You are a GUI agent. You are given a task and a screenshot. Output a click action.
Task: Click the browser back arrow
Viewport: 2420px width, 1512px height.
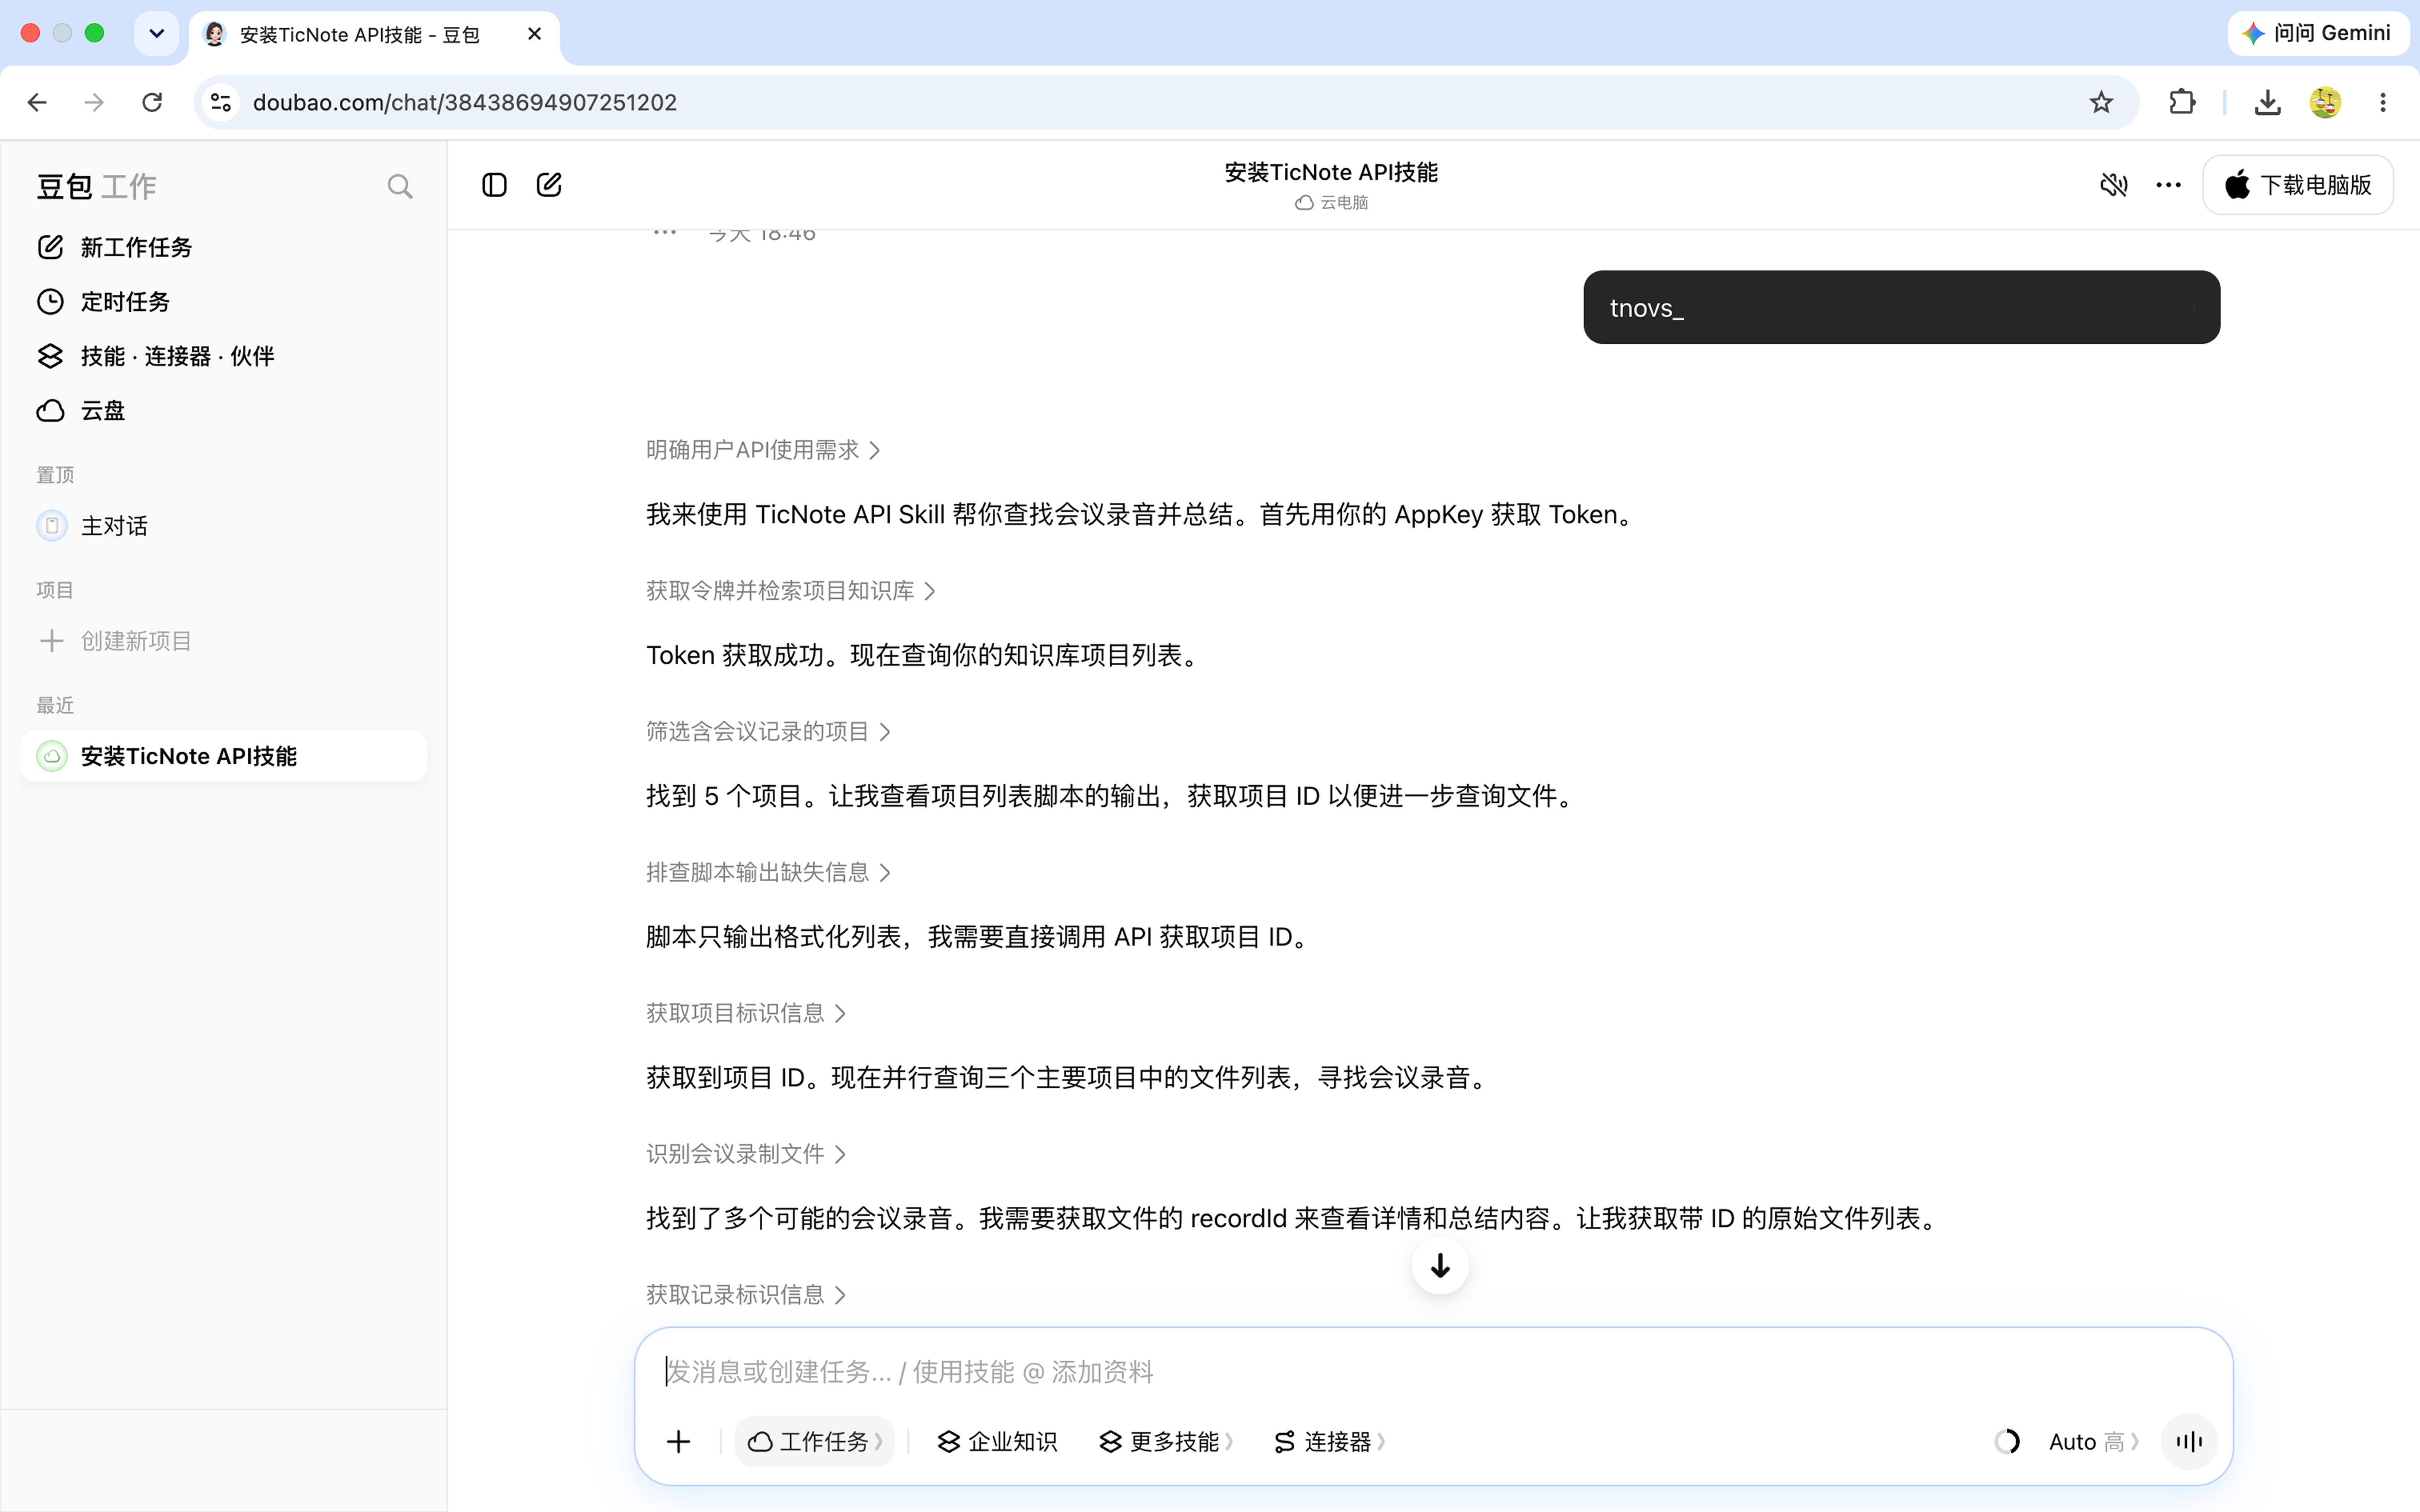click(37, 102)
